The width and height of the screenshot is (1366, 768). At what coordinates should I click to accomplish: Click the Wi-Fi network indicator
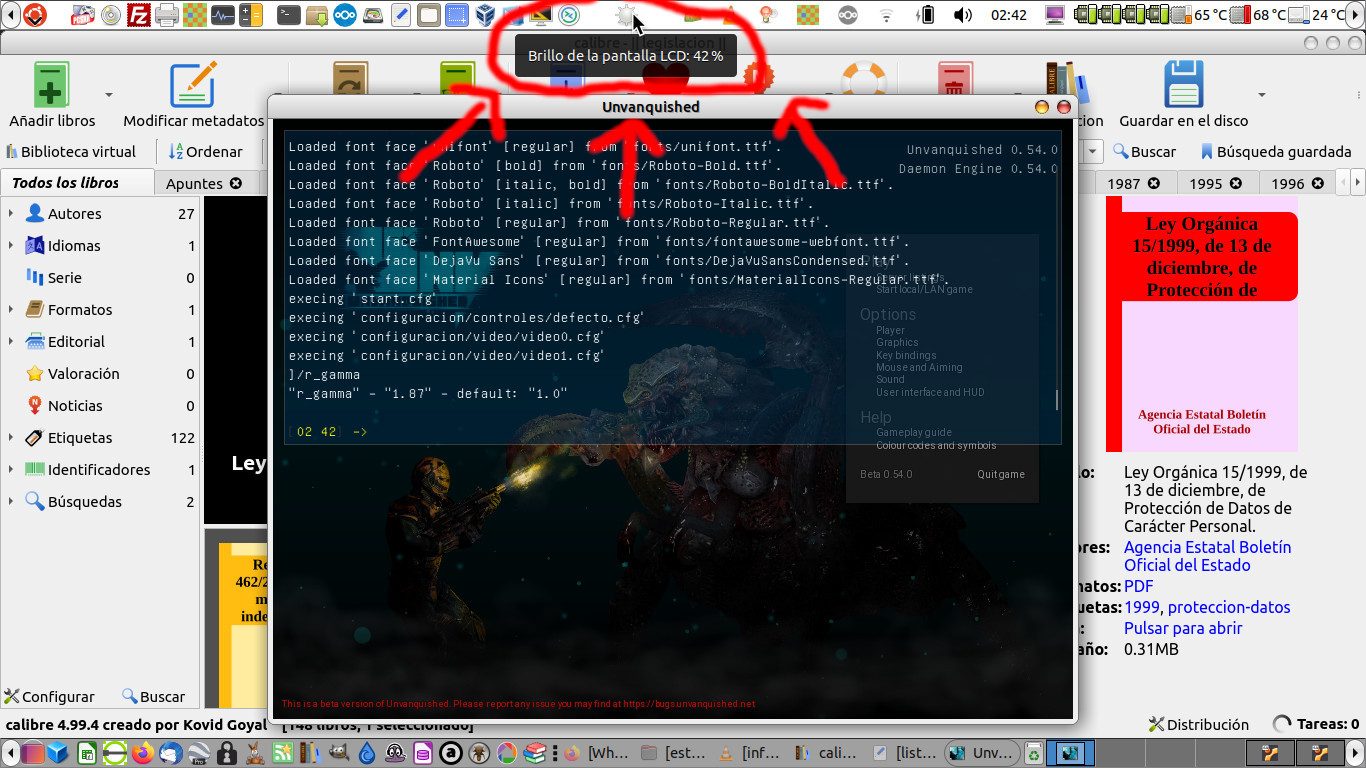[x=887, y=15]
